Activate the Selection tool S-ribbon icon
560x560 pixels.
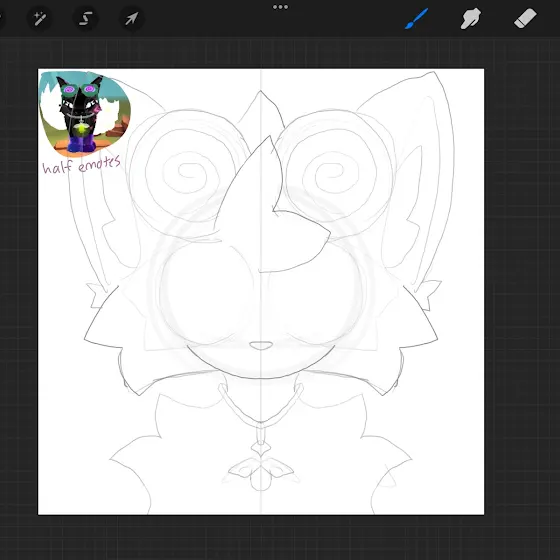click(85, 18)
